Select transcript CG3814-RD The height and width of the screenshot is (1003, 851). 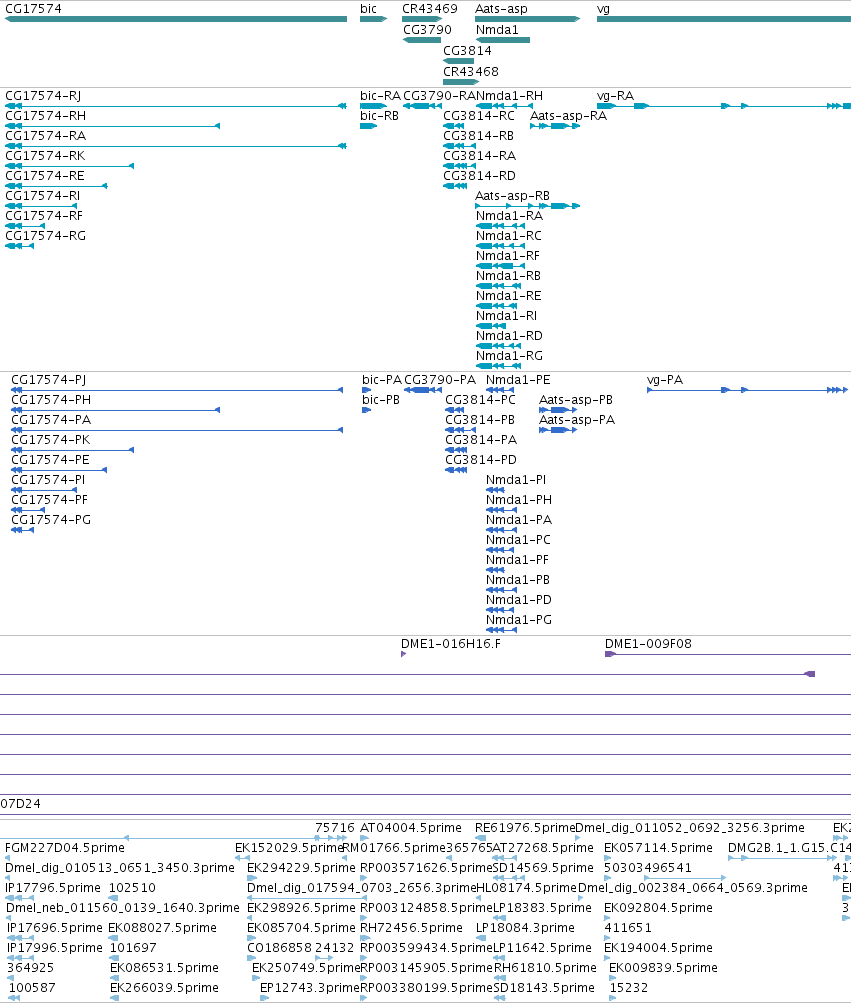[455, 186]
